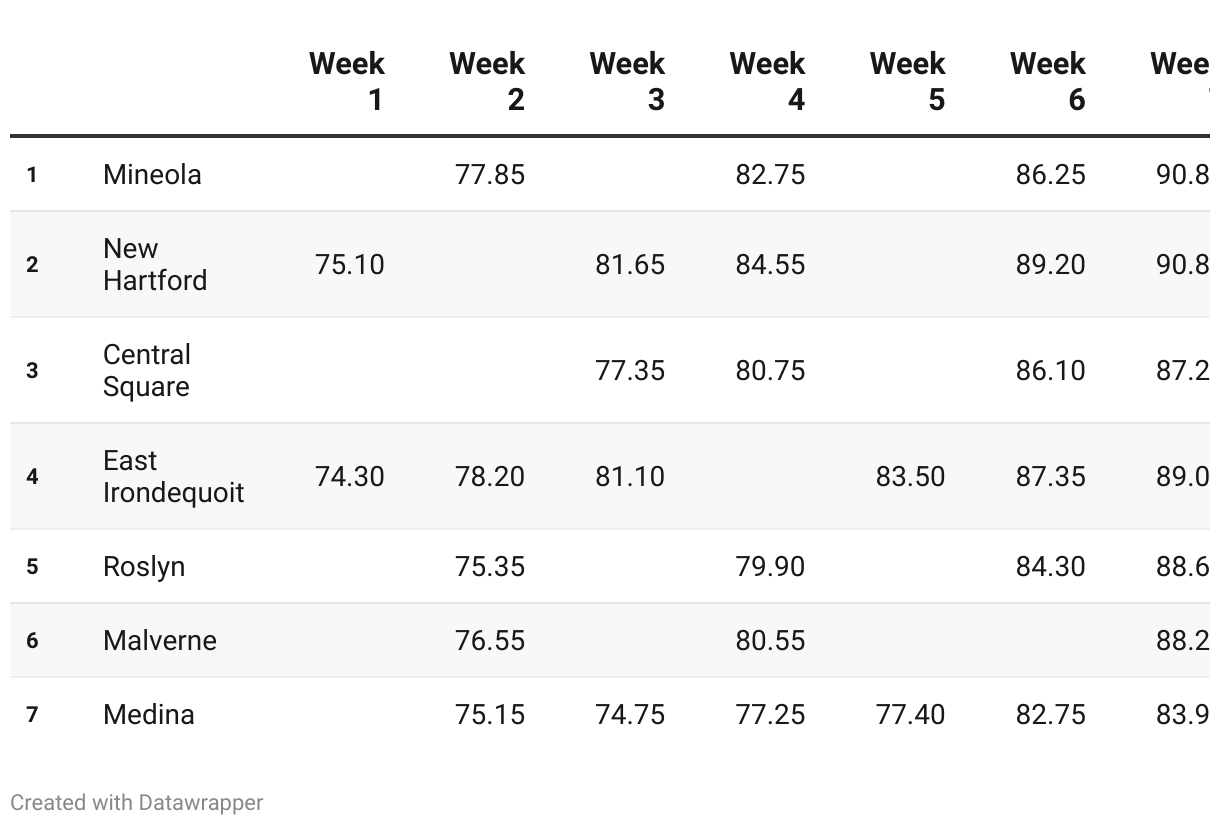Viewport: 1220px width, 826px height.
Task: Select Malverne's Week 4 value 80.55
Action: [770, 641]
